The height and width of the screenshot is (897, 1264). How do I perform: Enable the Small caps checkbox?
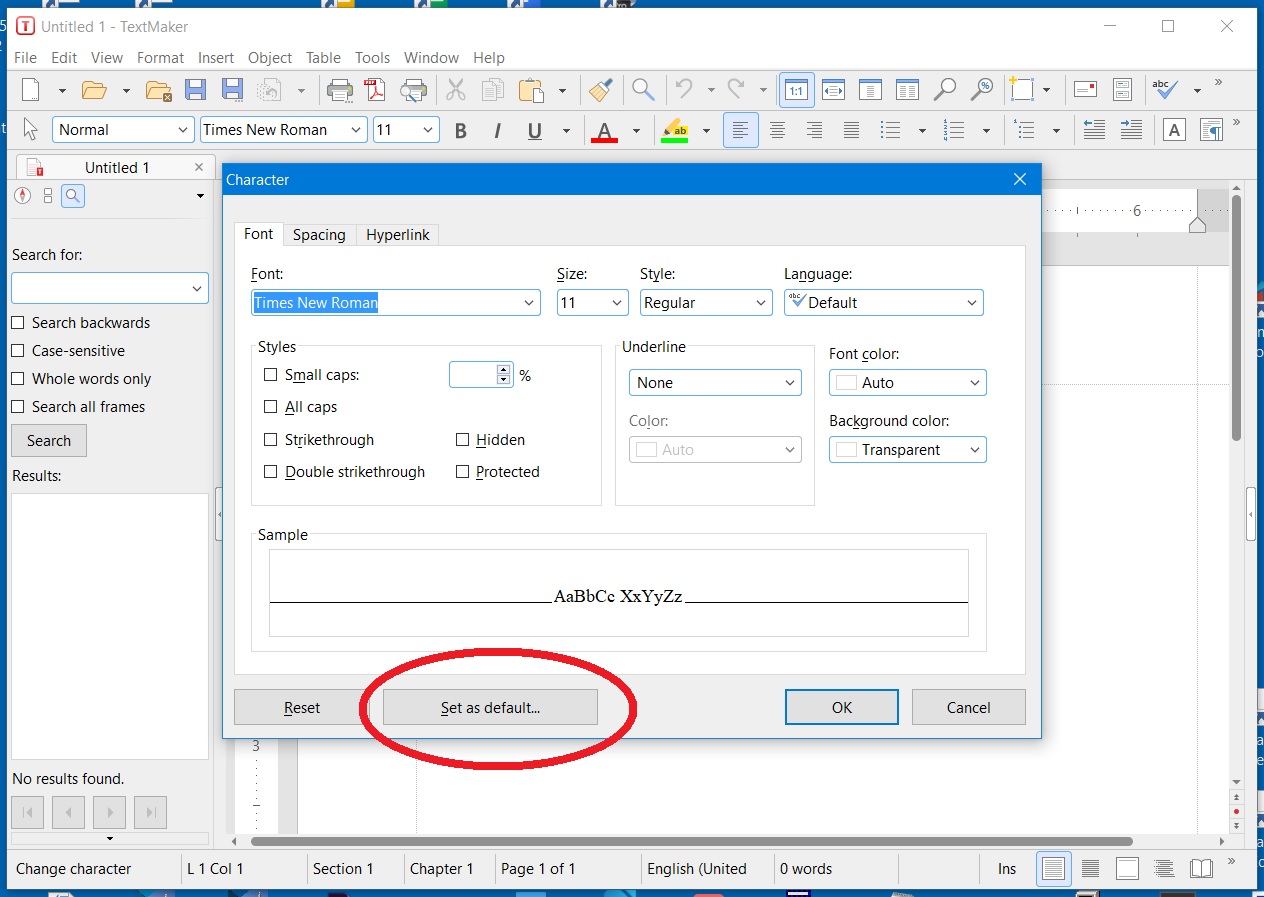[270, 375]
